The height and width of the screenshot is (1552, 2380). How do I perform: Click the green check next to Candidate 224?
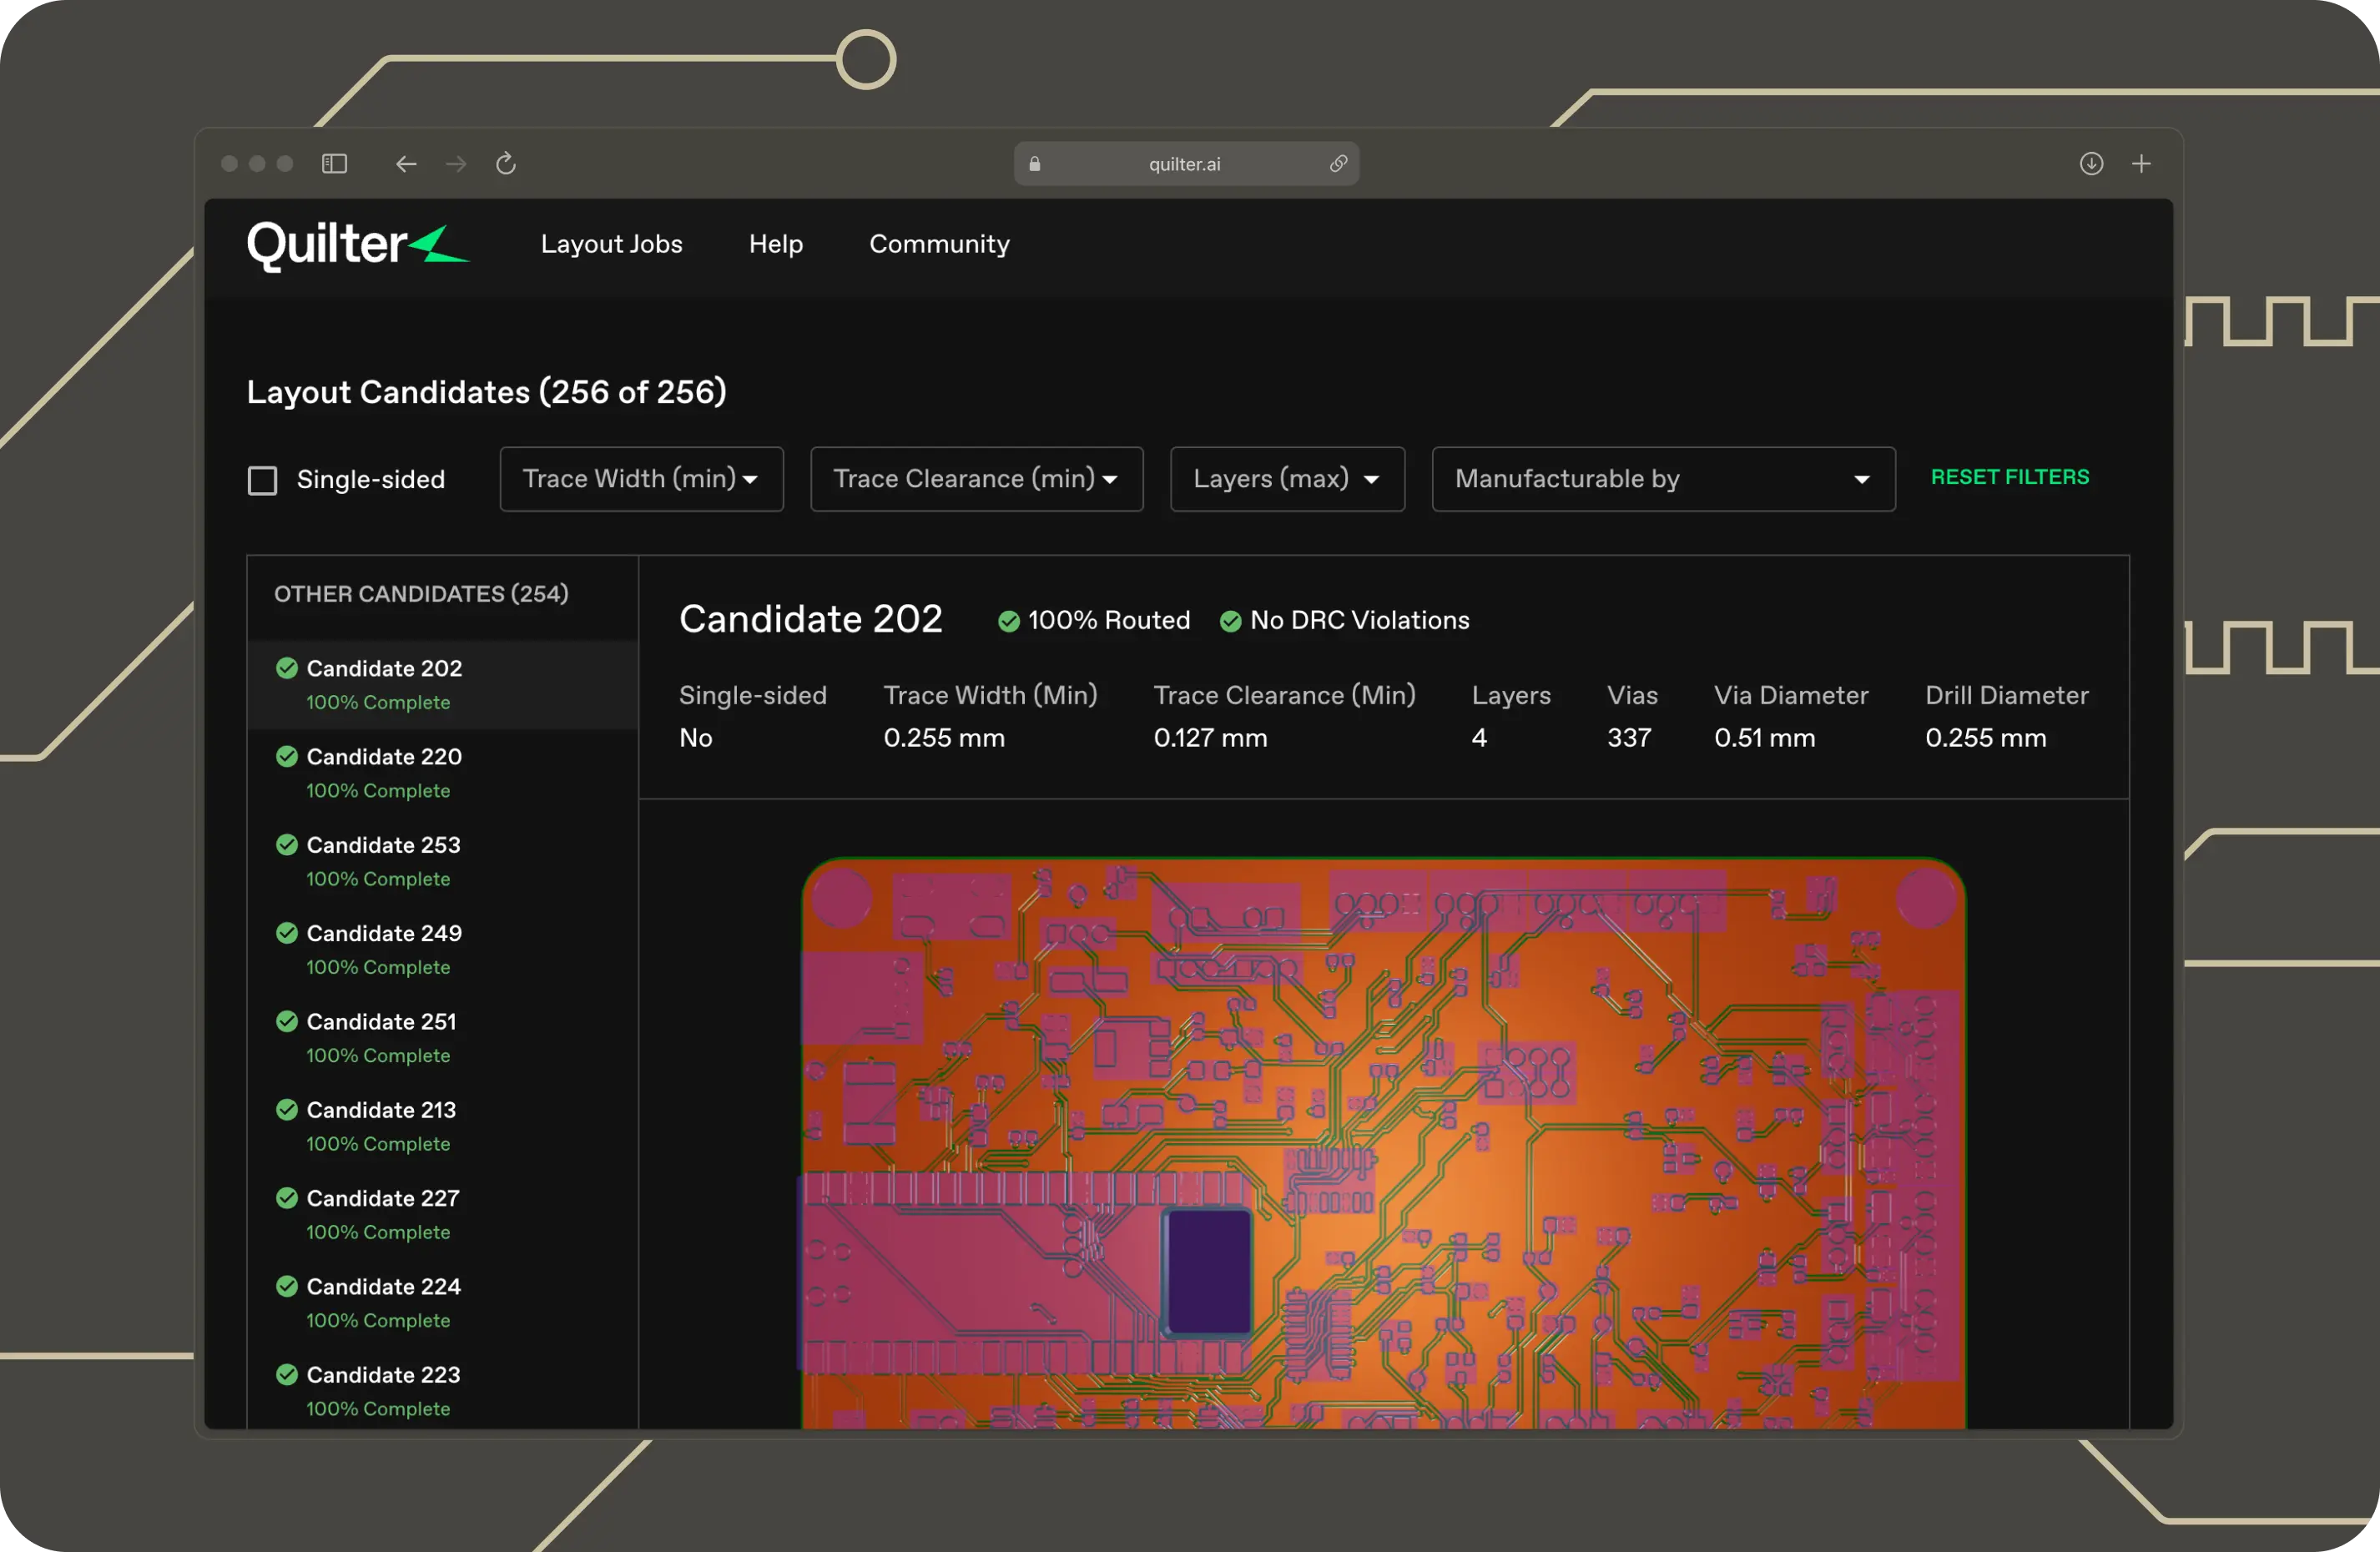287,1286
